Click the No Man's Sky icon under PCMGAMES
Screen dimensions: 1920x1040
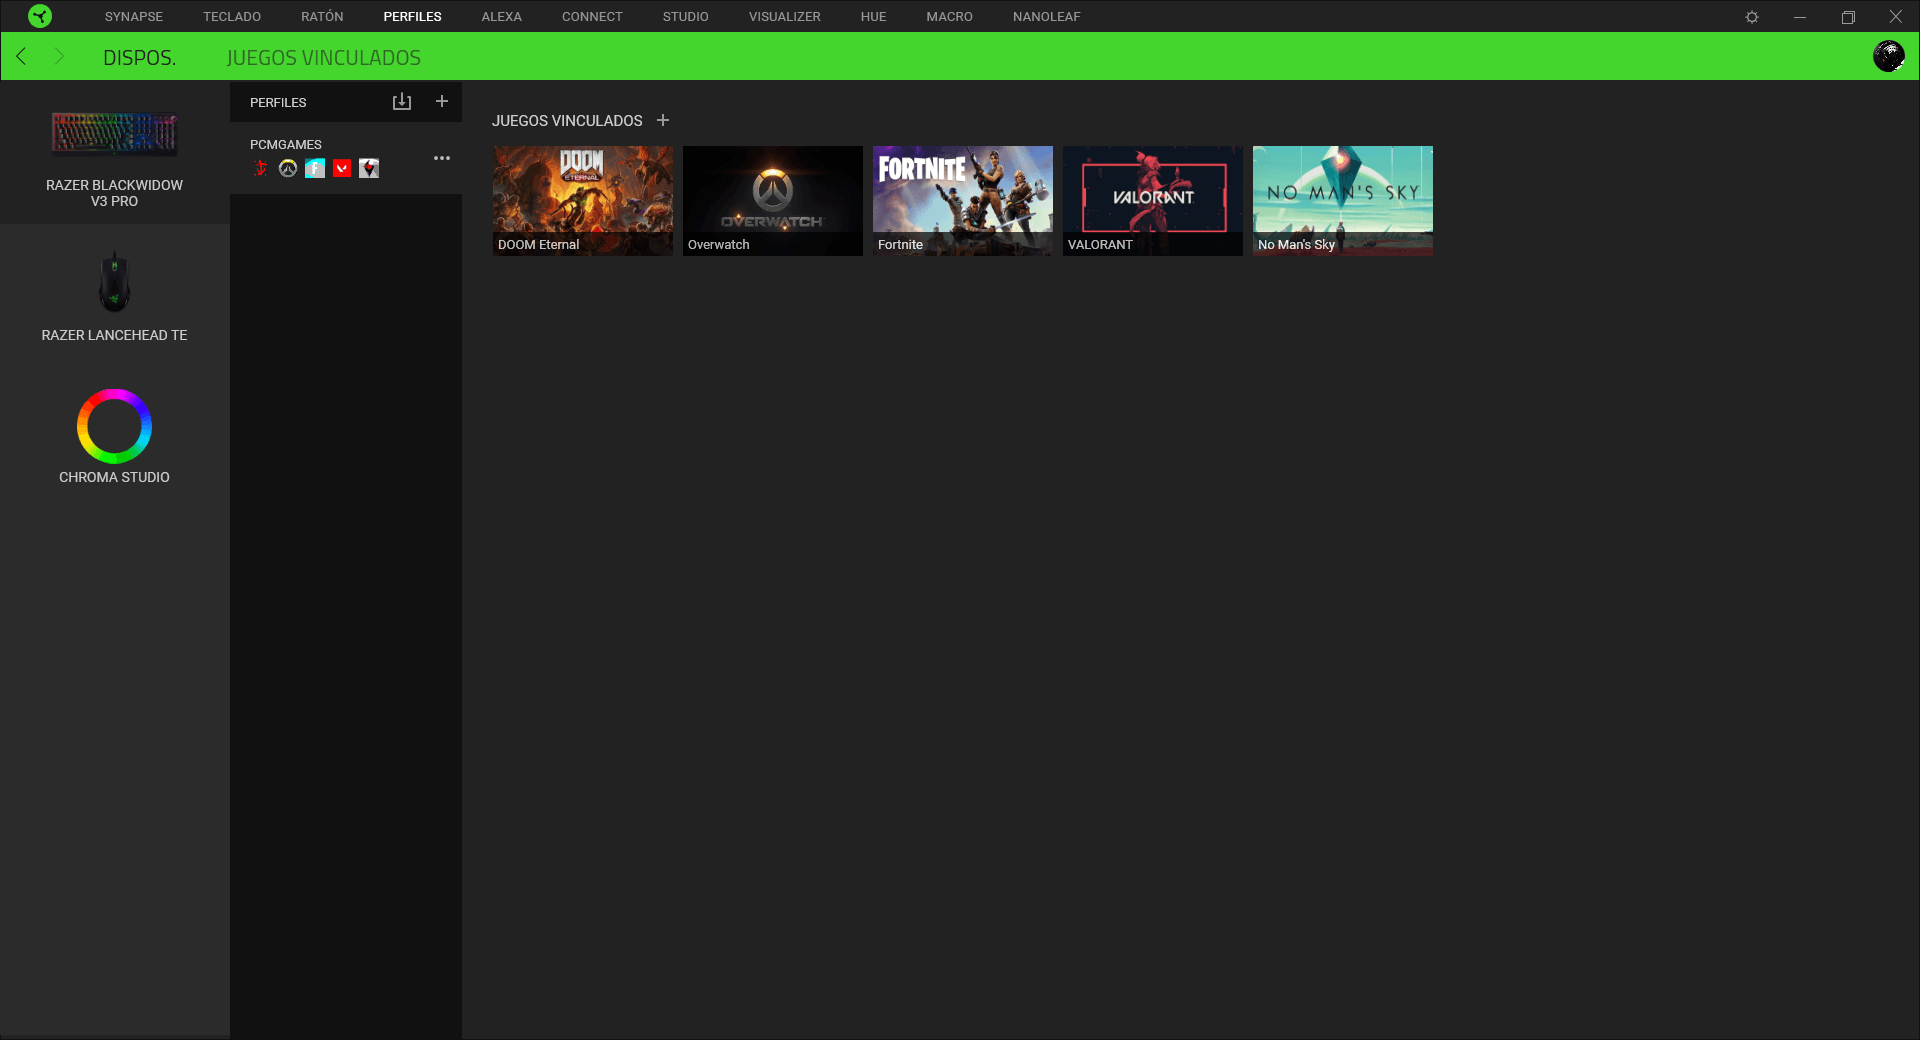tap(369, 168)
